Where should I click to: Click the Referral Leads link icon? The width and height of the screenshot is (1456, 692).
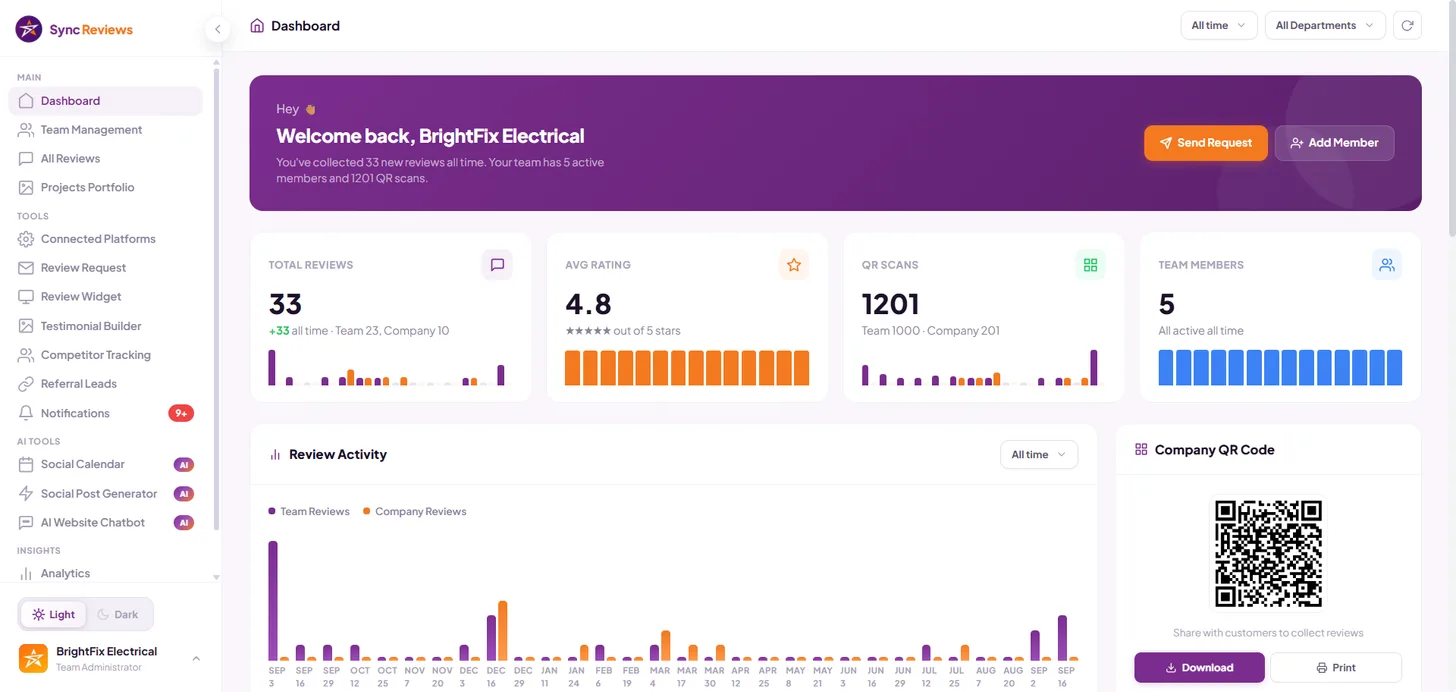click(x=26, y=384)
